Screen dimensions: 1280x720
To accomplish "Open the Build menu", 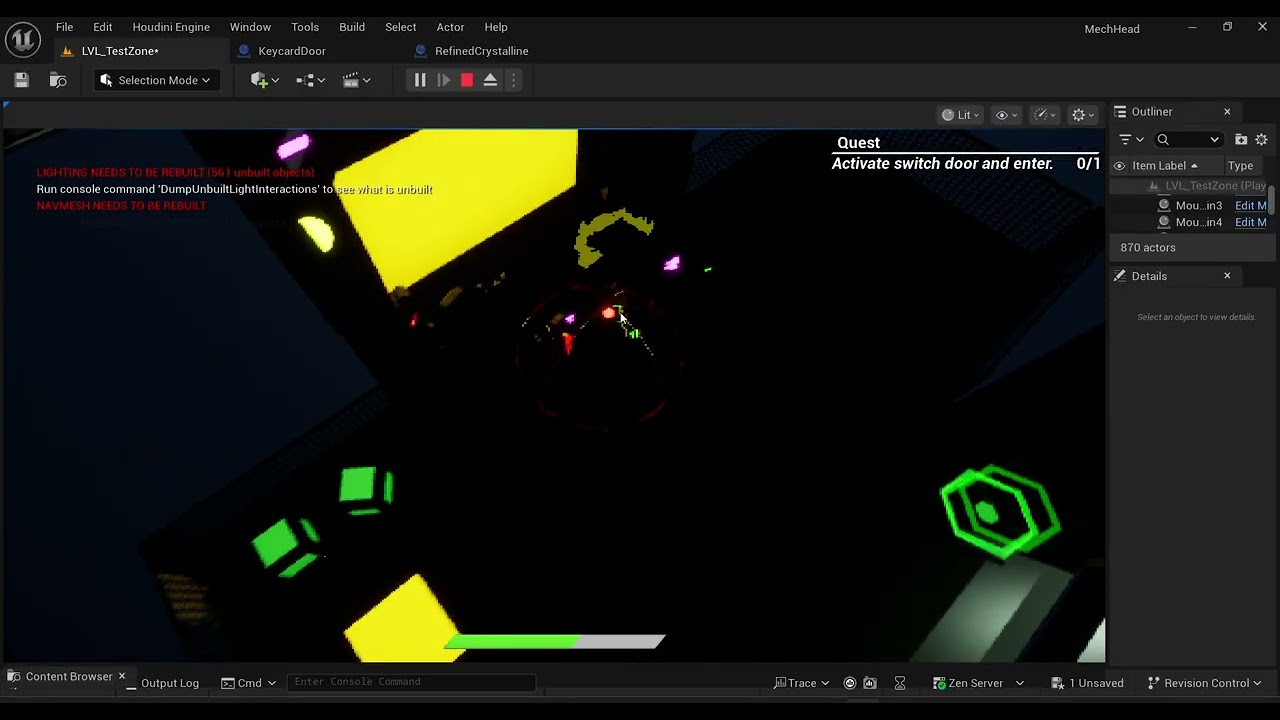I will click(352, 27).
